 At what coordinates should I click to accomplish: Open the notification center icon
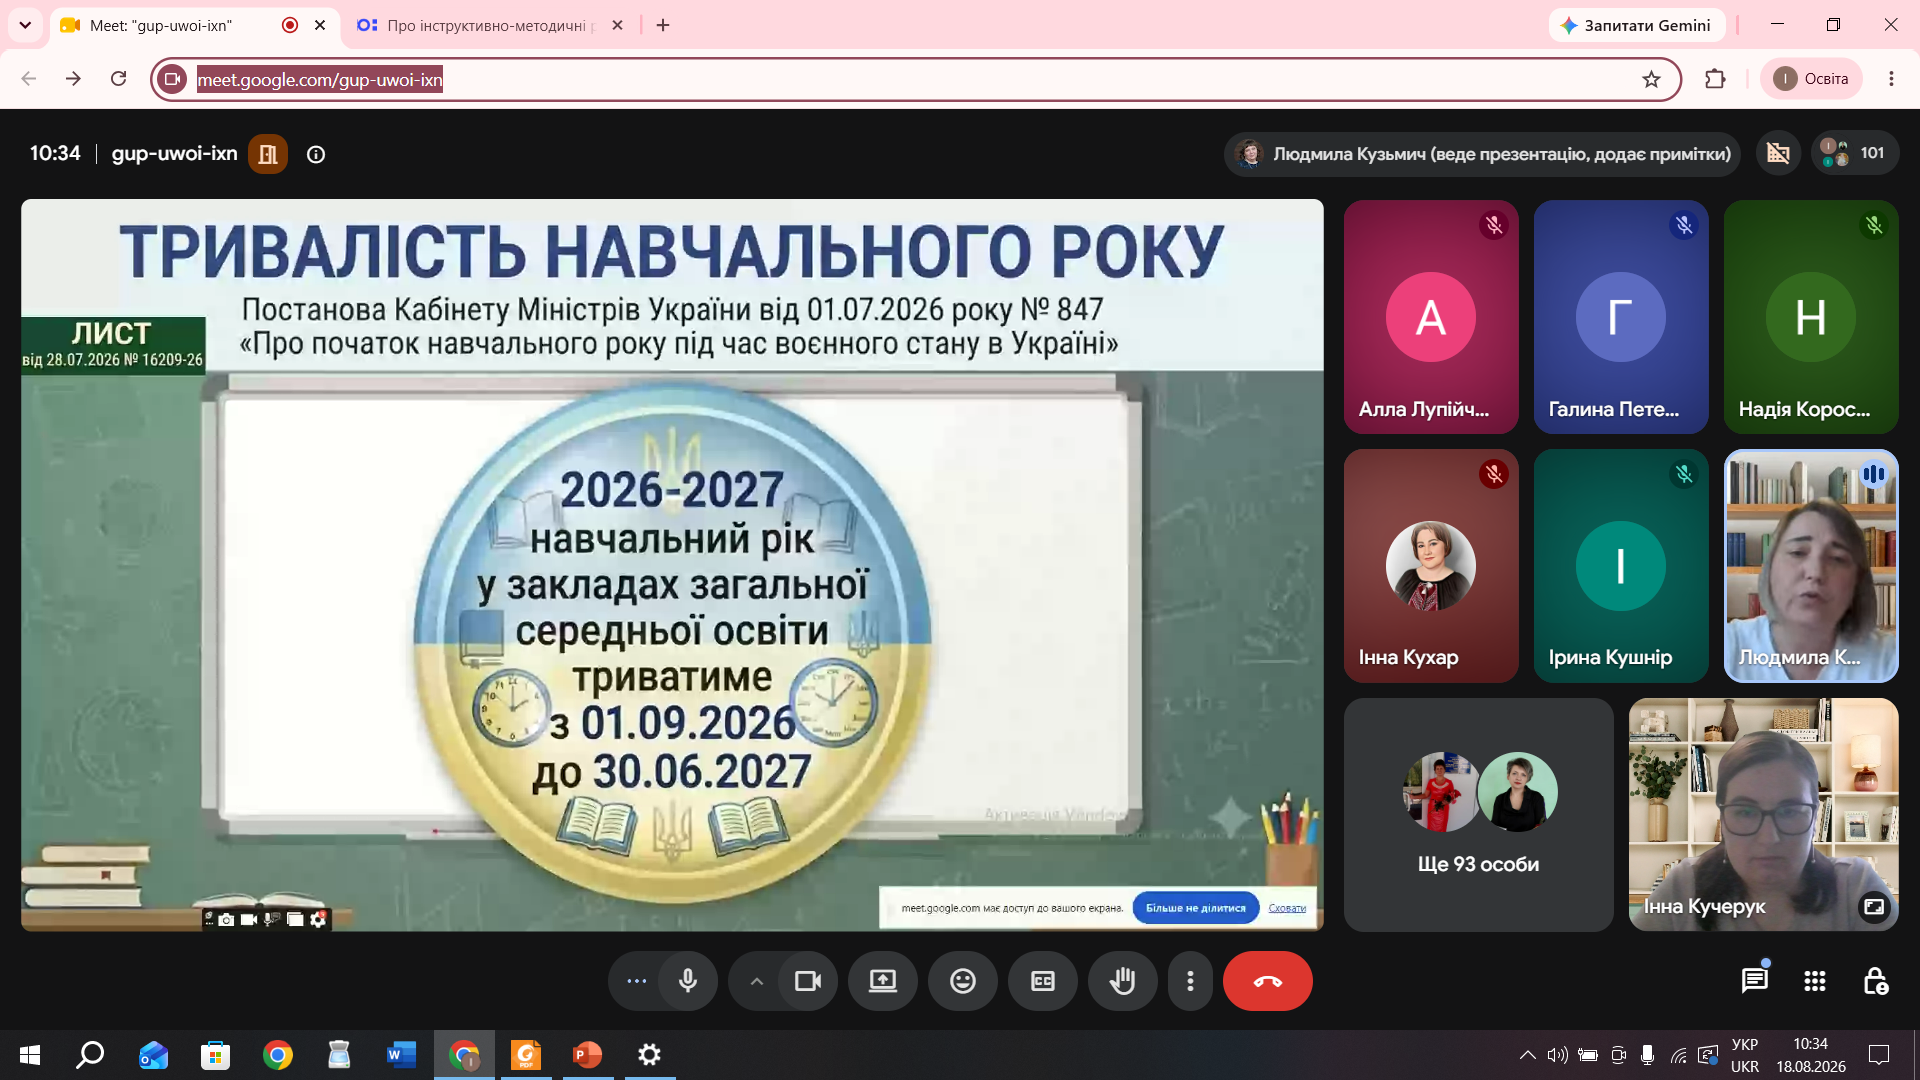point(1879,1055)
